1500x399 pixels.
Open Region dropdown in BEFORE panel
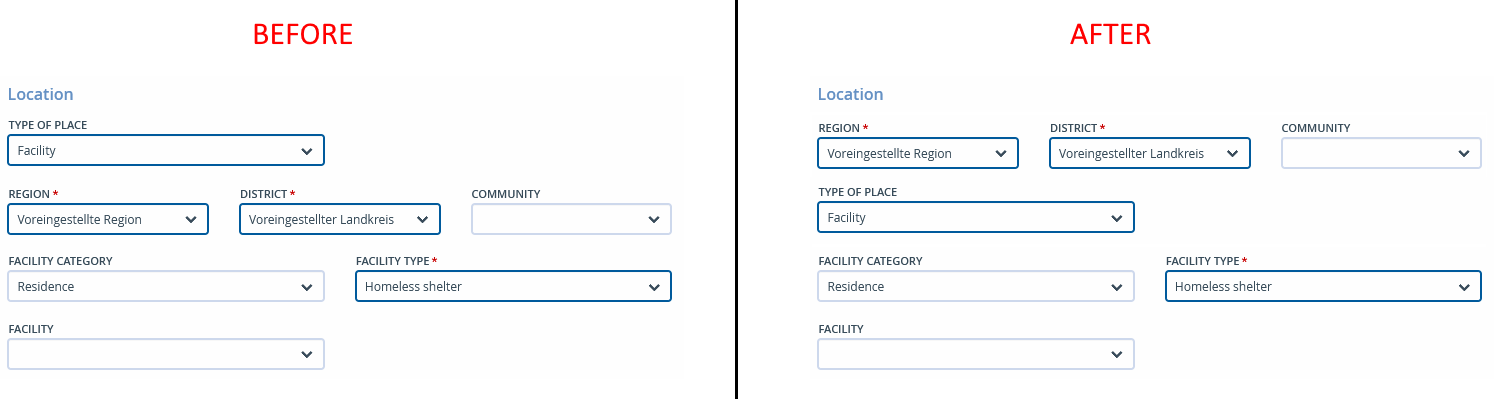(108, 219)
